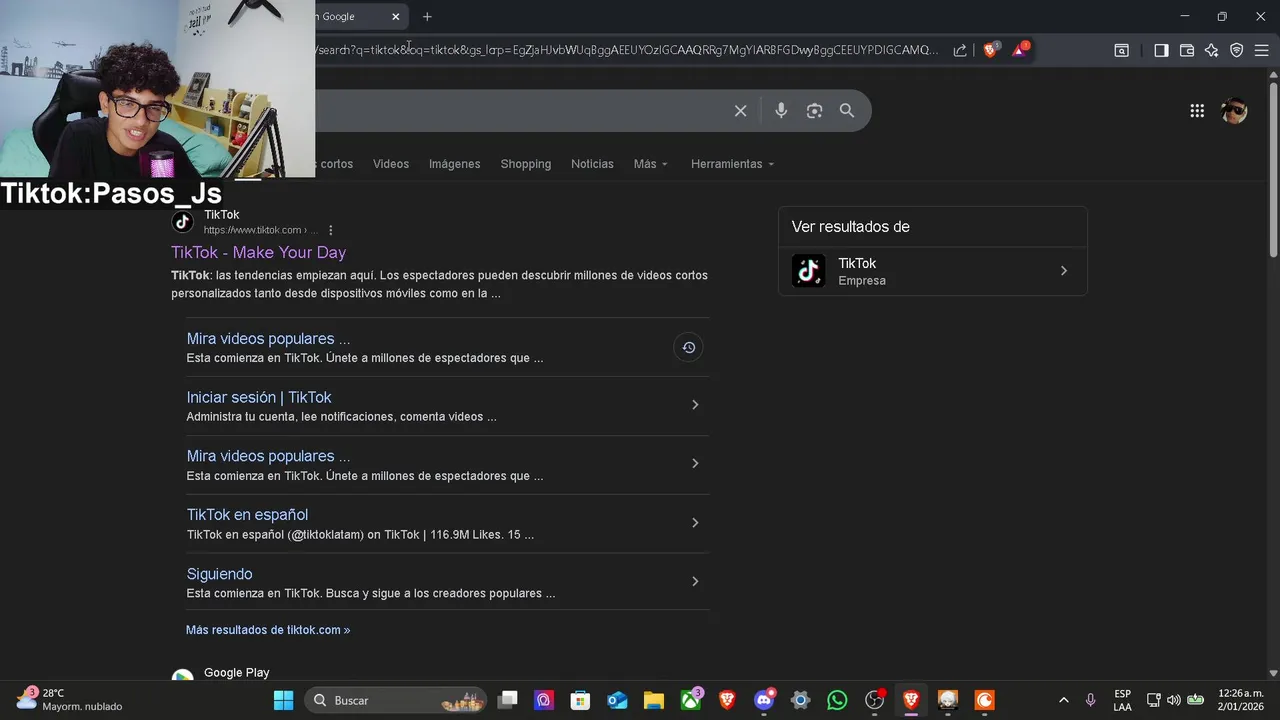
Task: Open the Herramientas dropdown
Action: (x=733, y=164)
